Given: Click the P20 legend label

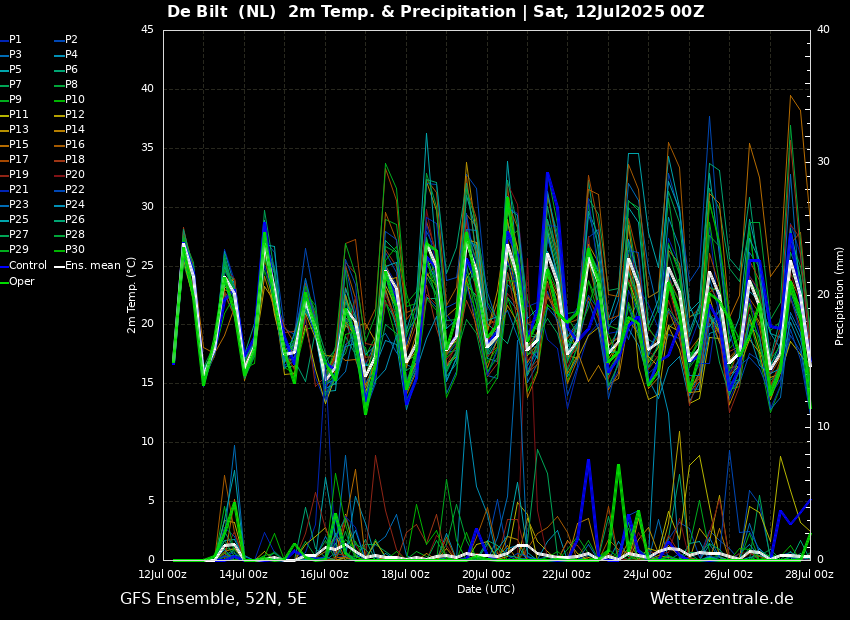Looking at the screenshot, I should click(x=74, y=175).
